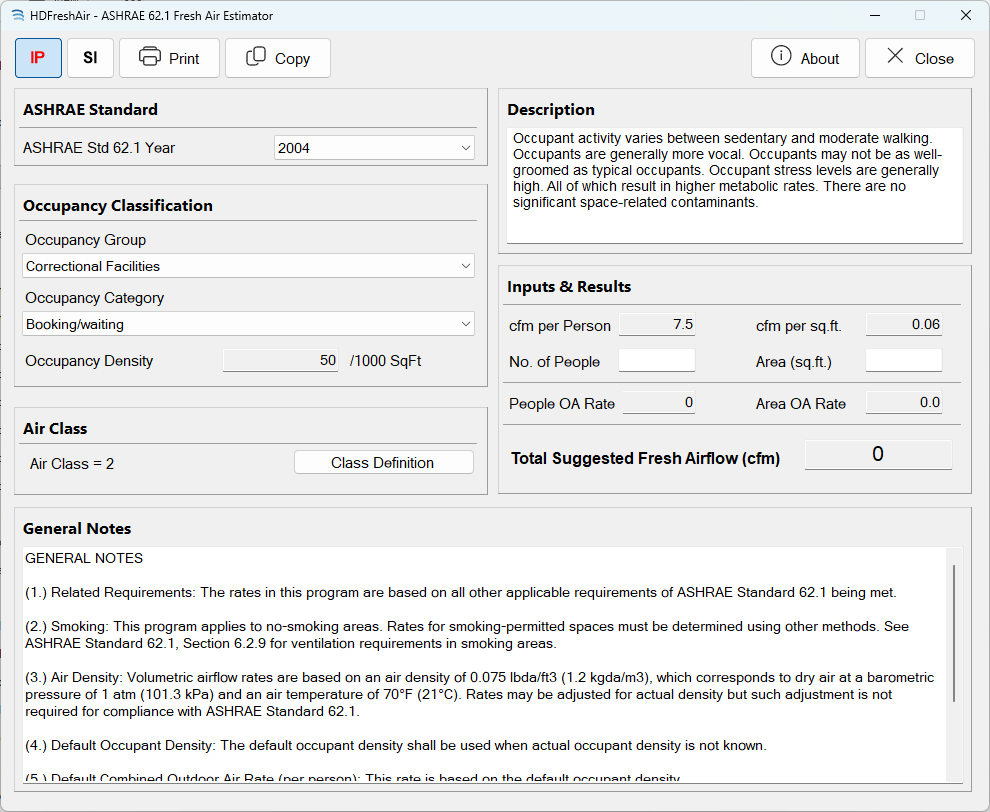Open the Air Class Definition

383,462
